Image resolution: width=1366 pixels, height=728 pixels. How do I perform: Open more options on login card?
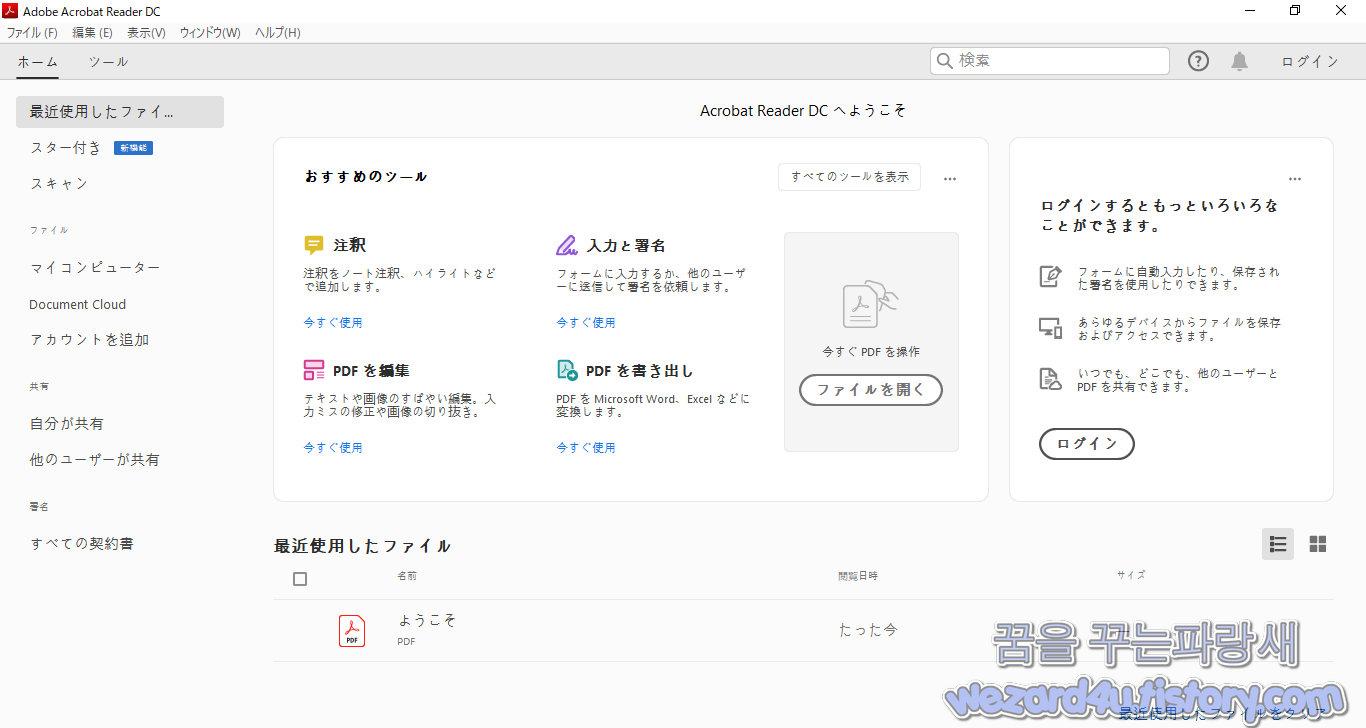coord(1295,179)
